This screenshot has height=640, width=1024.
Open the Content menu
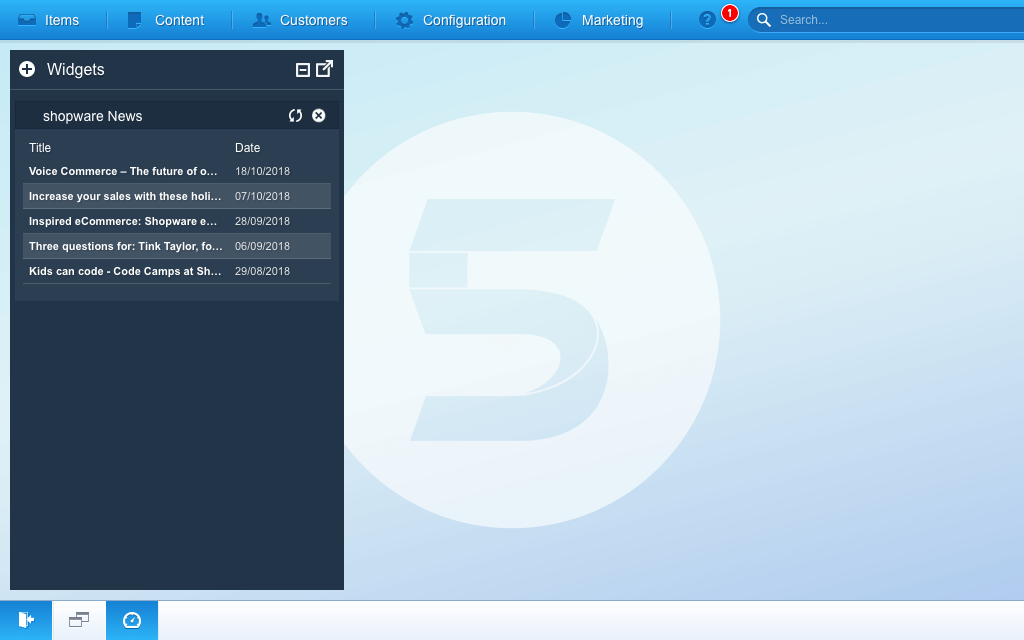[166, 20]
